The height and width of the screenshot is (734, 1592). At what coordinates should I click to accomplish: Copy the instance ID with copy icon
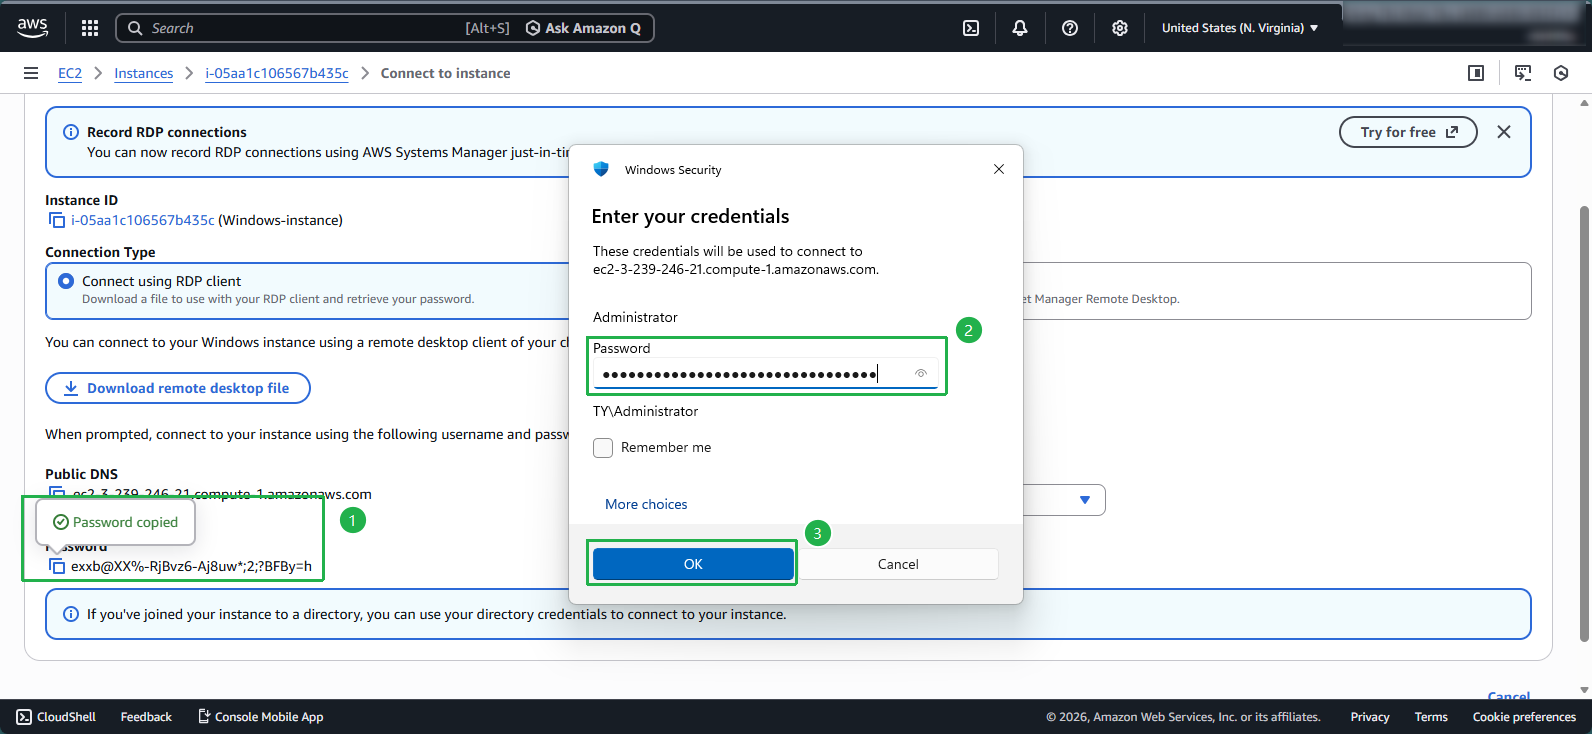[x=57, y=220]
